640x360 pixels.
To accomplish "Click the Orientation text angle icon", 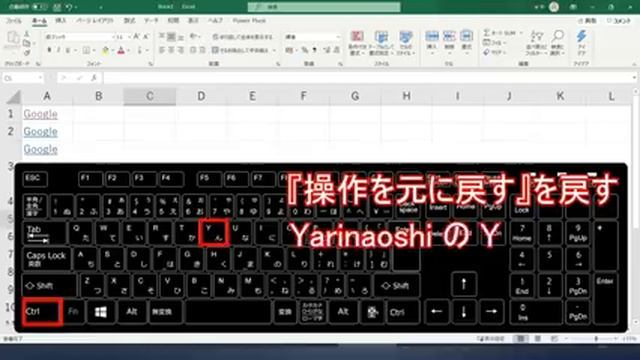I will point(194,37).
